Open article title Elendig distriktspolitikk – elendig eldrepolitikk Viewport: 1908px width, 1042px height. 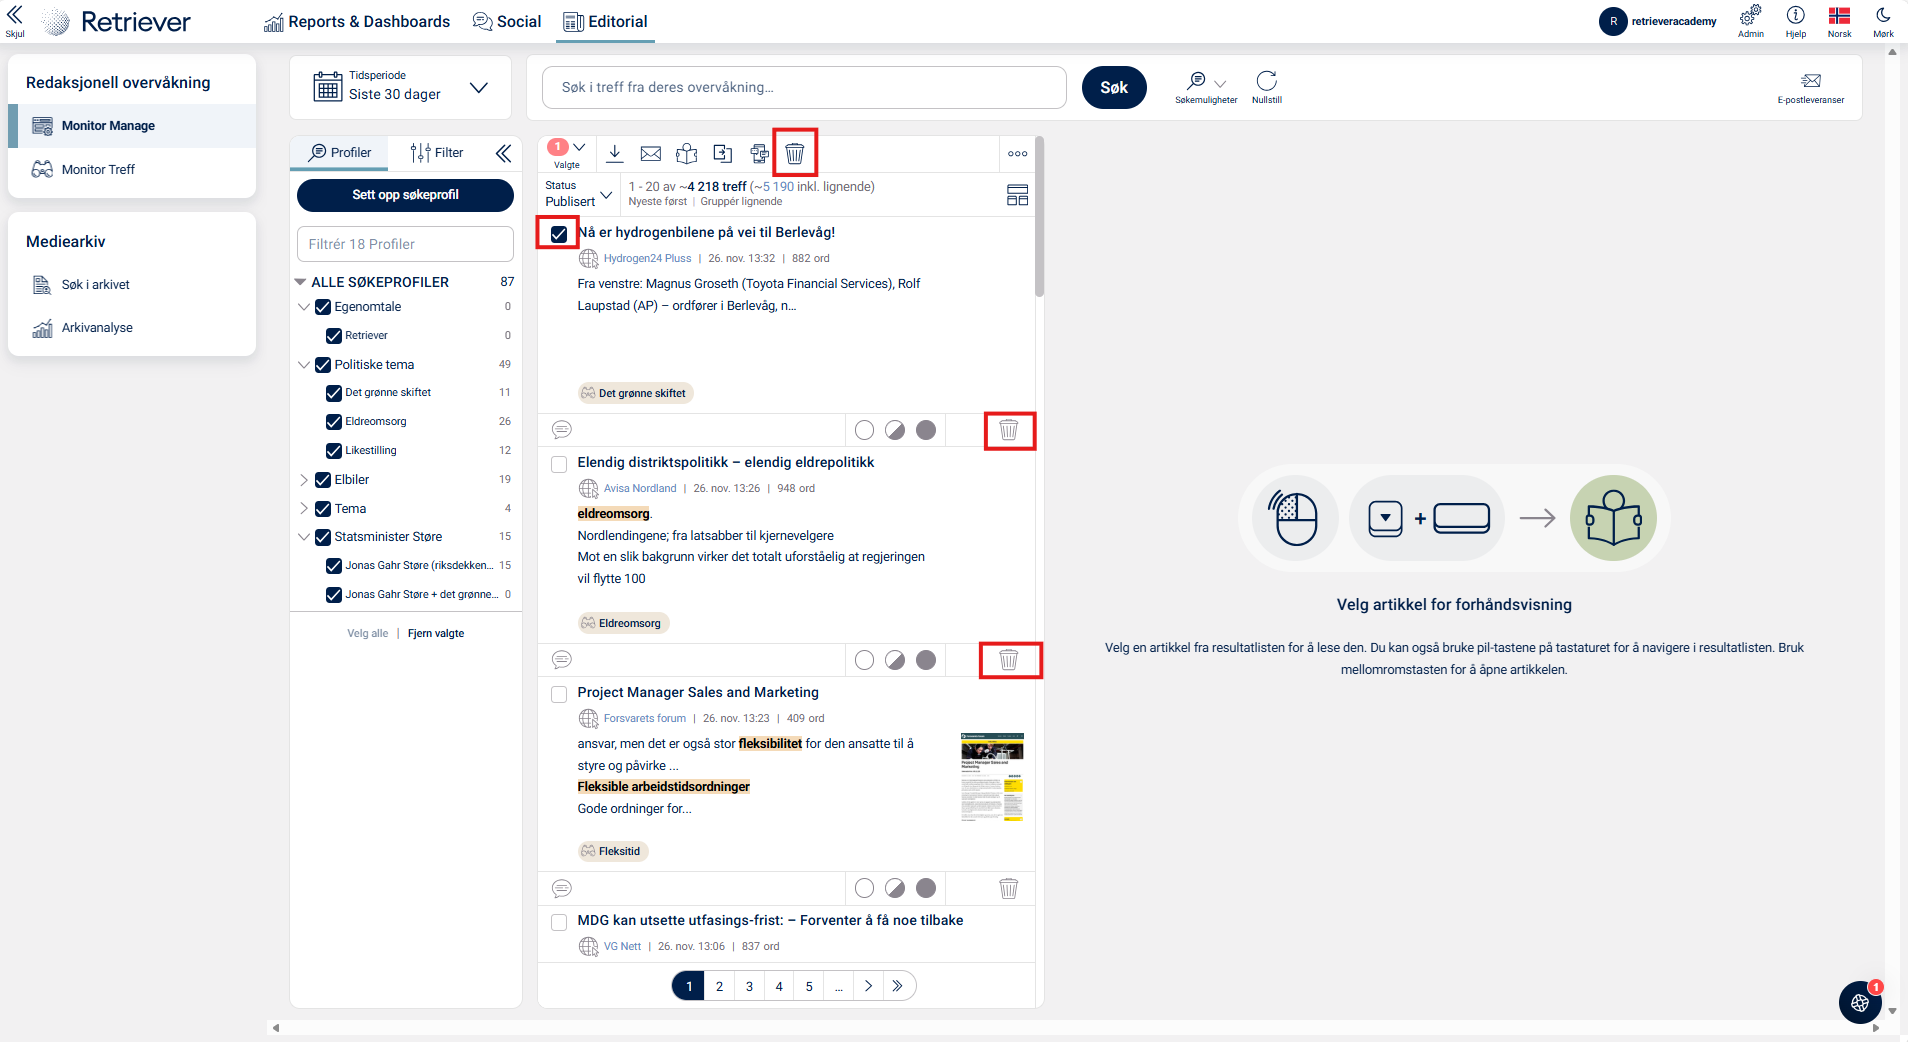(x=726, y=462)
